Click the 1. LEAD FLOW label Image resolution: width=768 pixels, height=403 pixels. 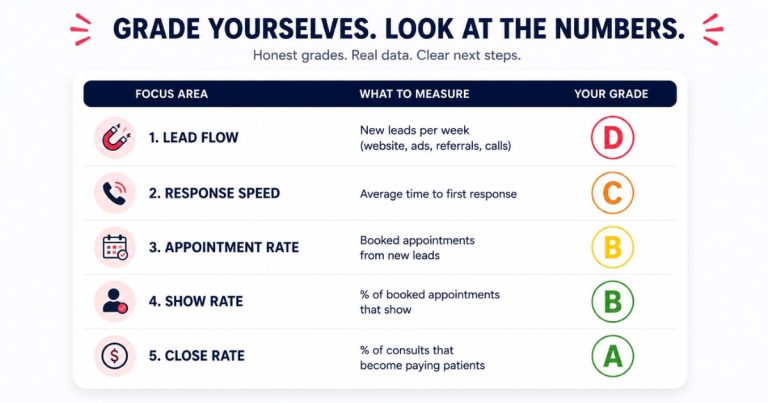pyautogui.click(x=193, y=138)
